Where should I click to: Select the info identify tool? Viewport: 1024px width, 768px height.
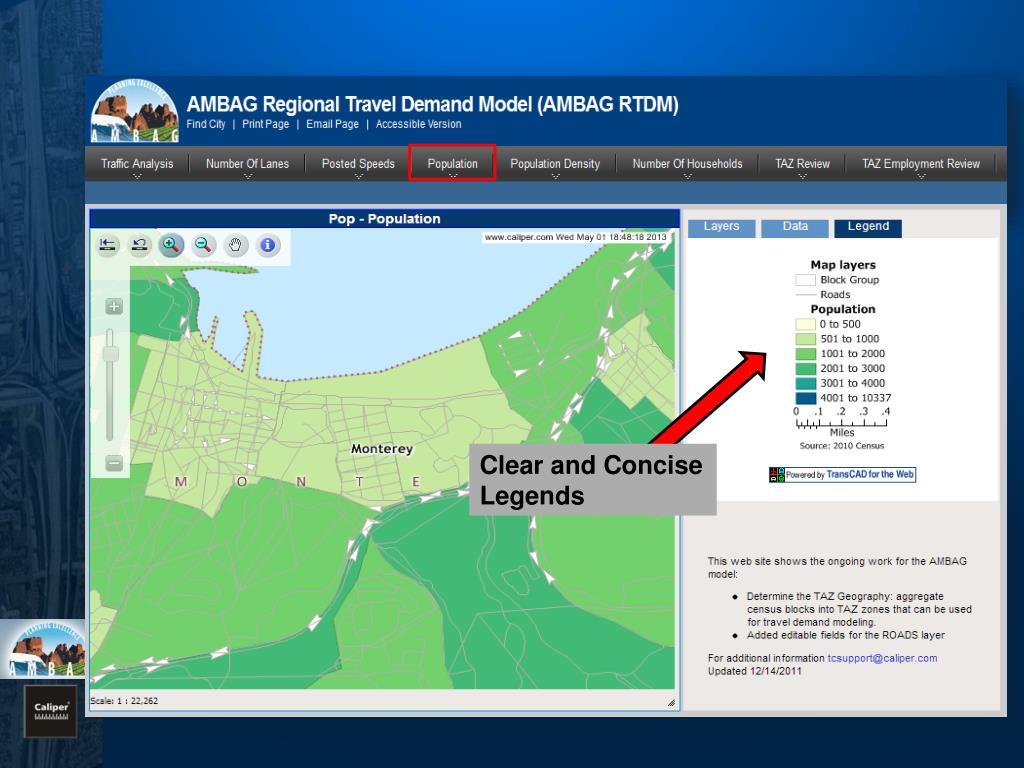click(x=268, y=246)
